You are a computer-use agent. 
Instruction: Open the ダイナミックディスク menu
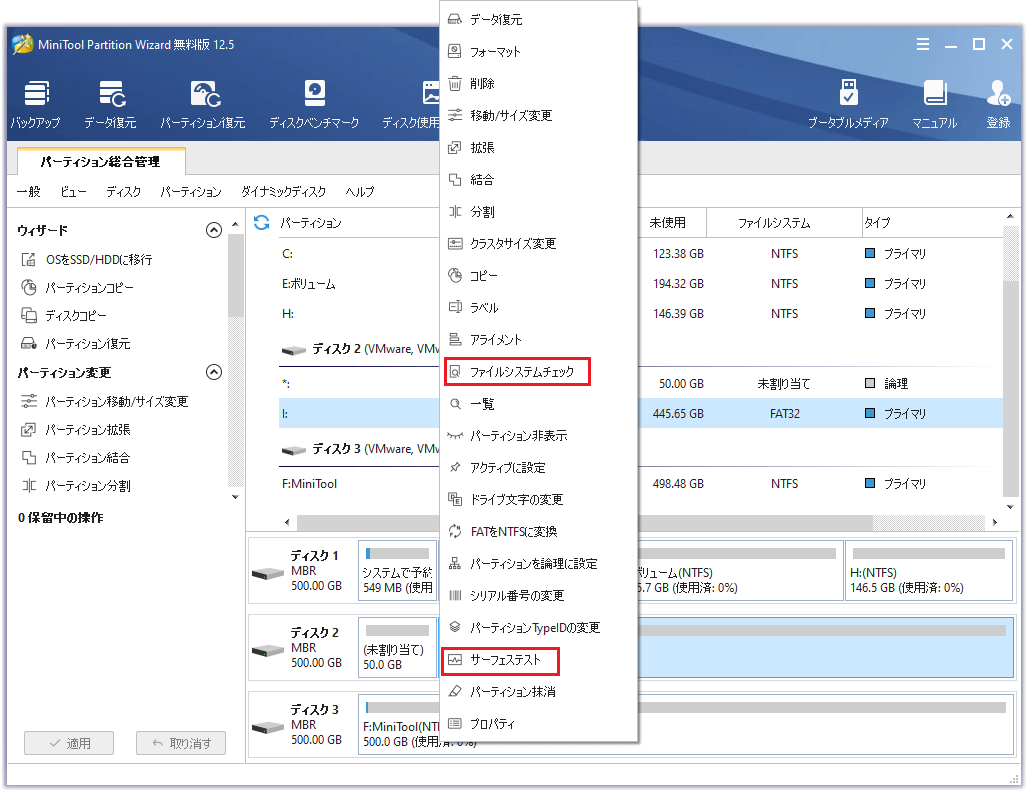pos(284,192)
